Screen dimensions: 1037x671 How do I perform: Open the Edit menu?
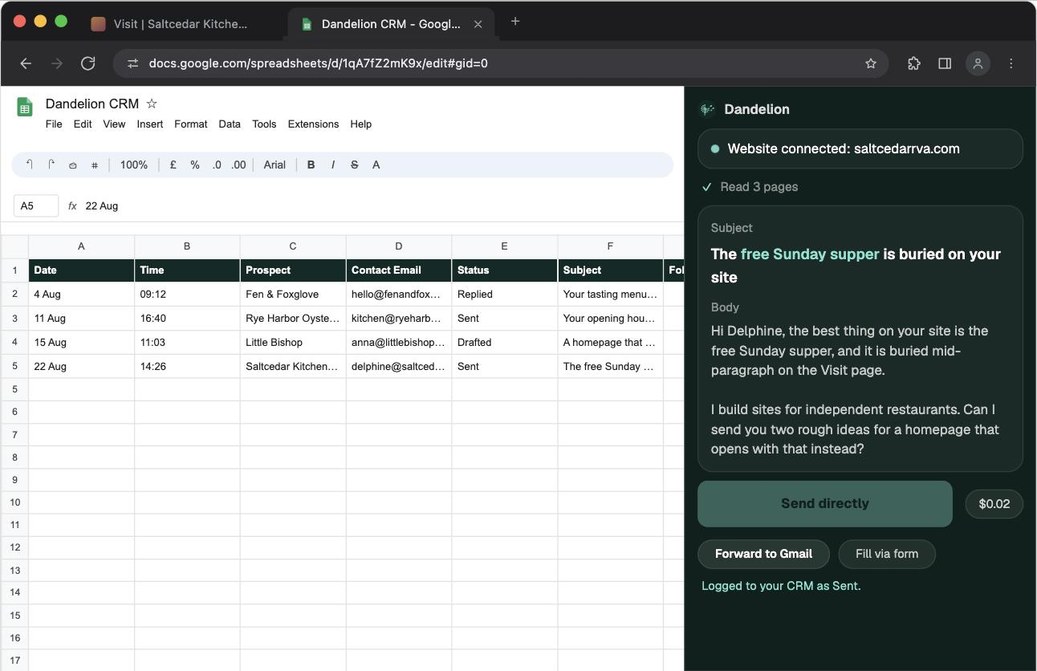click(83, 124)
